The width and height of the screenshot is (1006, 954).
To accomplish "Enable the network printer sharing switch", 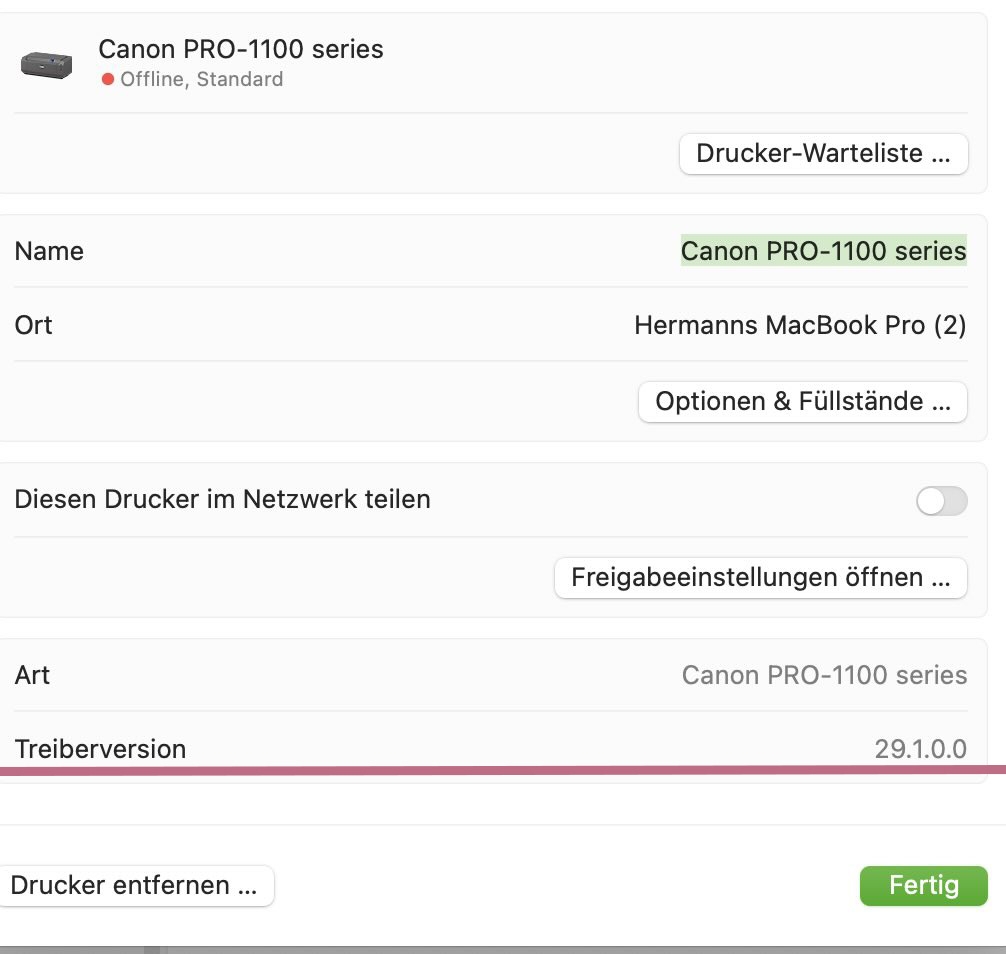I will (x=941, y=501).
